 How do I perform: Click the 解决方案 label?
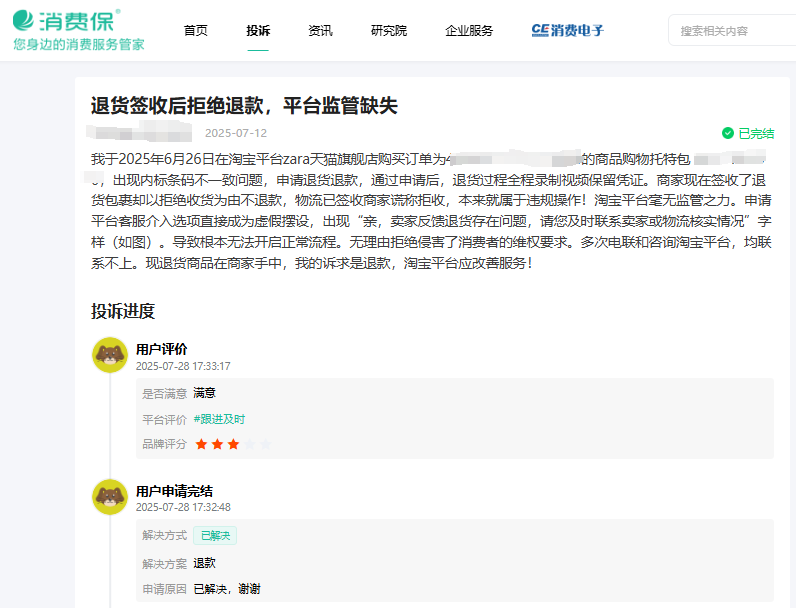point(164,564)
